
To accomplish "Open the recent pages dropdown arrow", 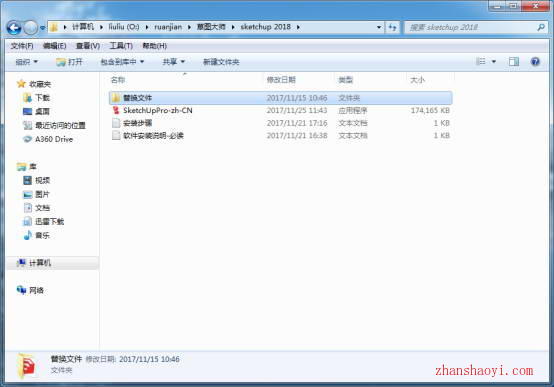I will click(x=42, y=28).
